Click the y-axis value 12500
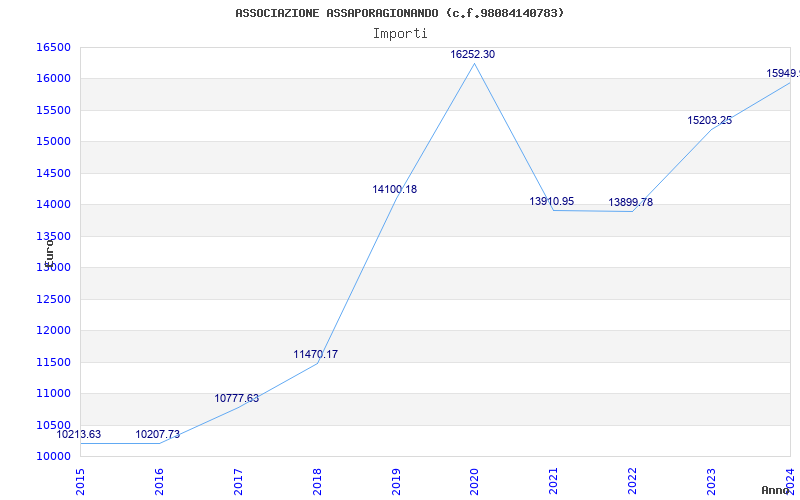 (53, 299)
